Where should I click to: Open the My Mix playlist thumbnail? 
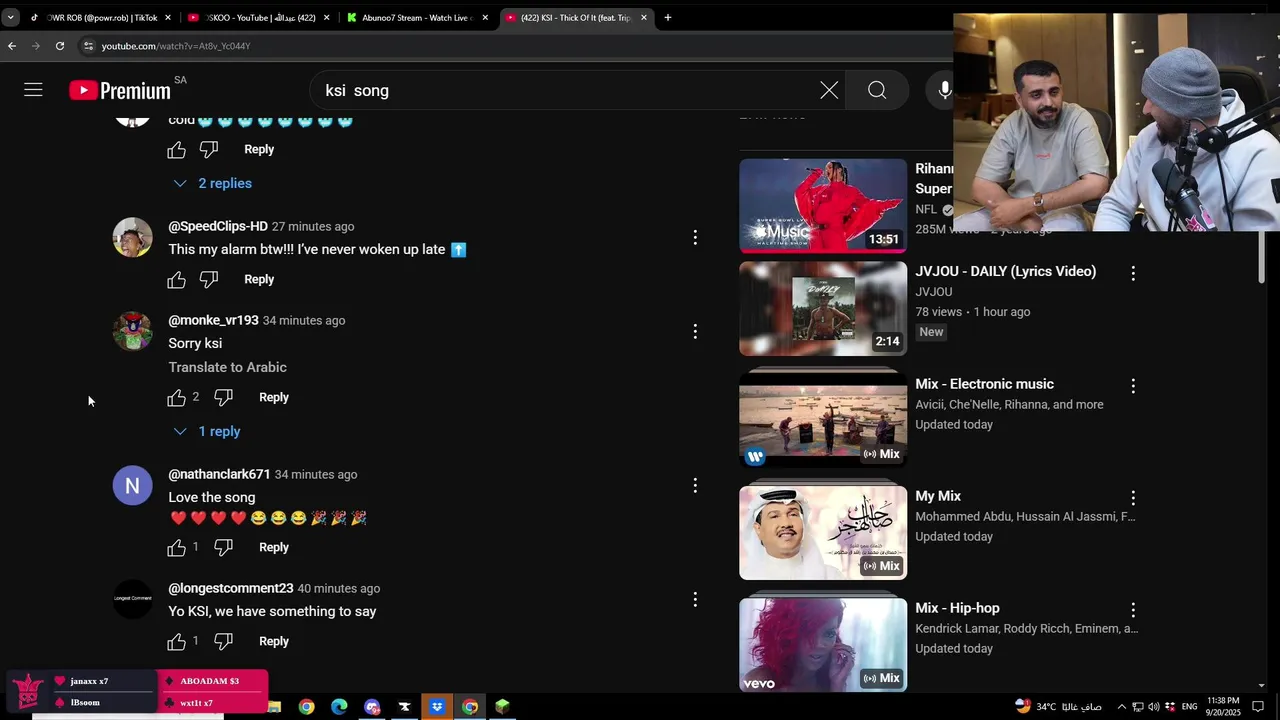coord(823,533)
